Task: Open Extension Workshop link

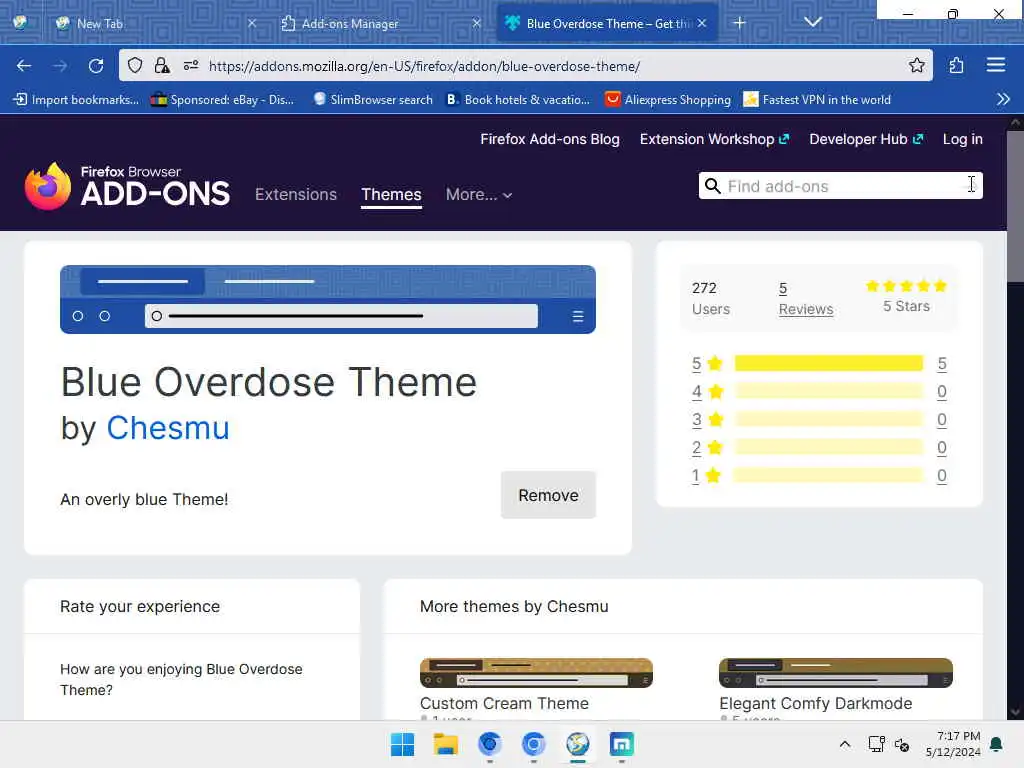Action: click(714, 139)
